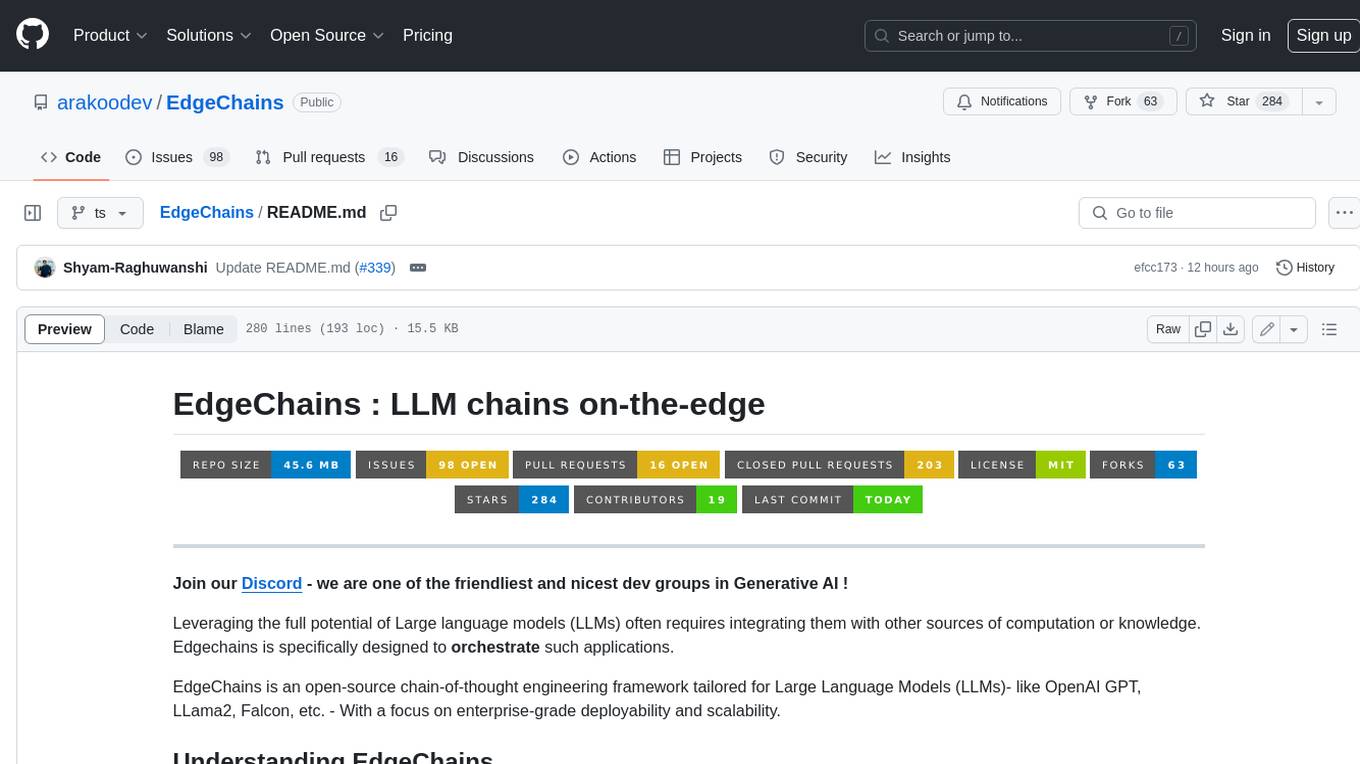Screen dimensions: 1360x764
Task: Open the star lists dropdown arrow
Action: 1319,101
